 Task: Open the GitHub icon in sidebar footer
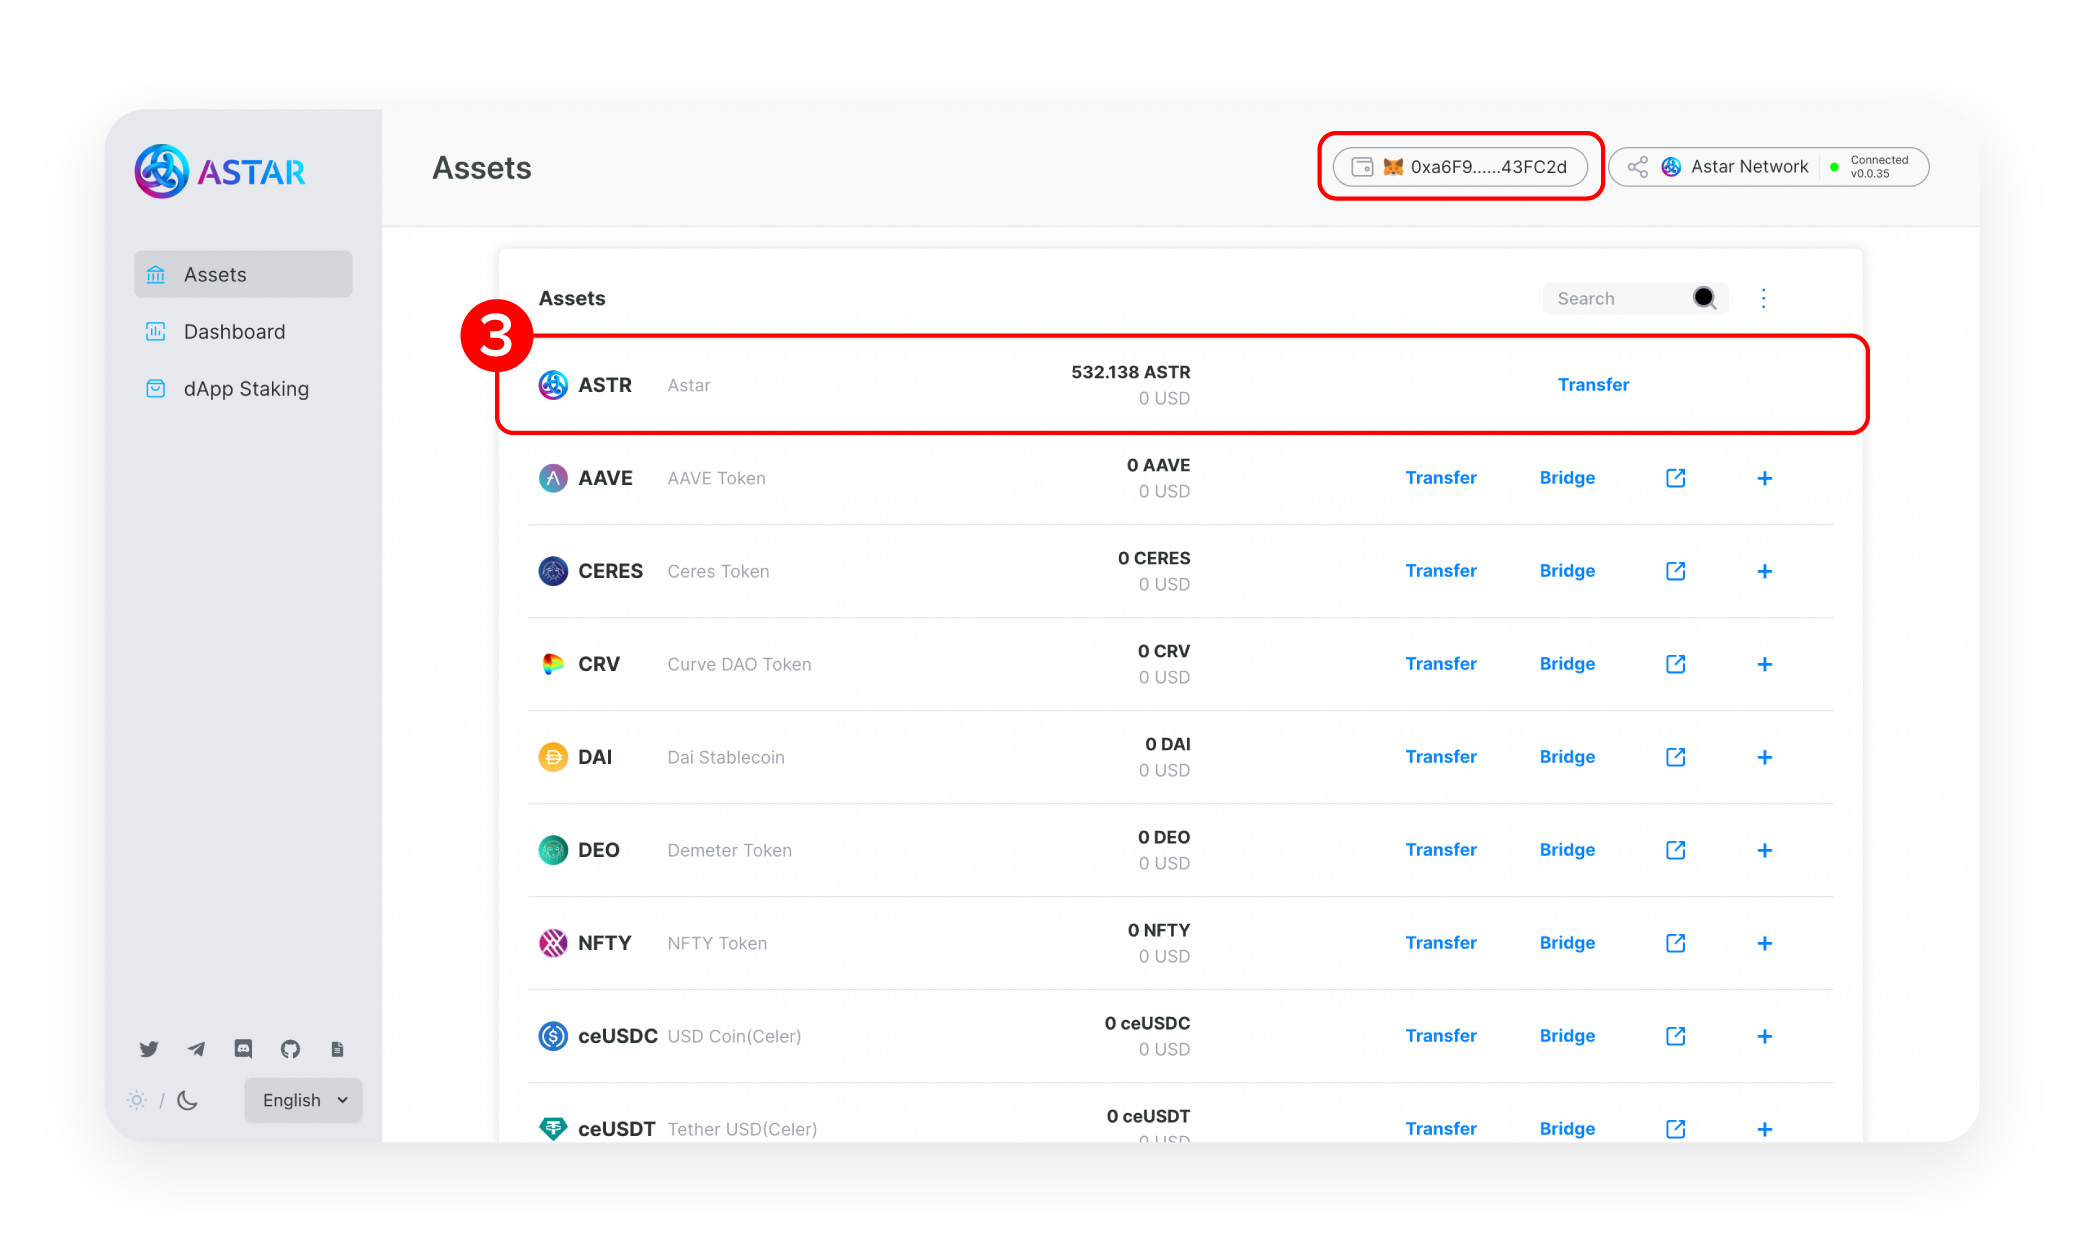coord(290,1049)
